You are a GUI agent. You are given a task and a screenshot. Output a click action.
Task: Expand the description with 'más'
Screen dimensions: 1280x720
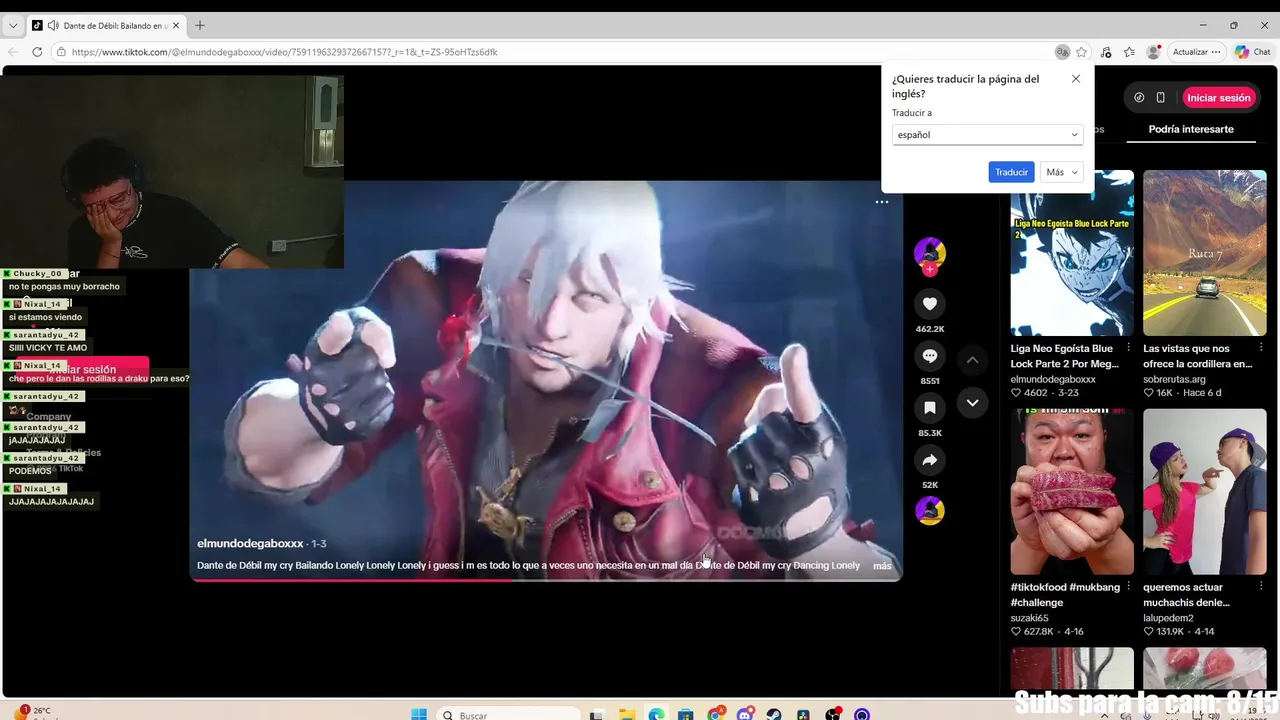point(882,566)
